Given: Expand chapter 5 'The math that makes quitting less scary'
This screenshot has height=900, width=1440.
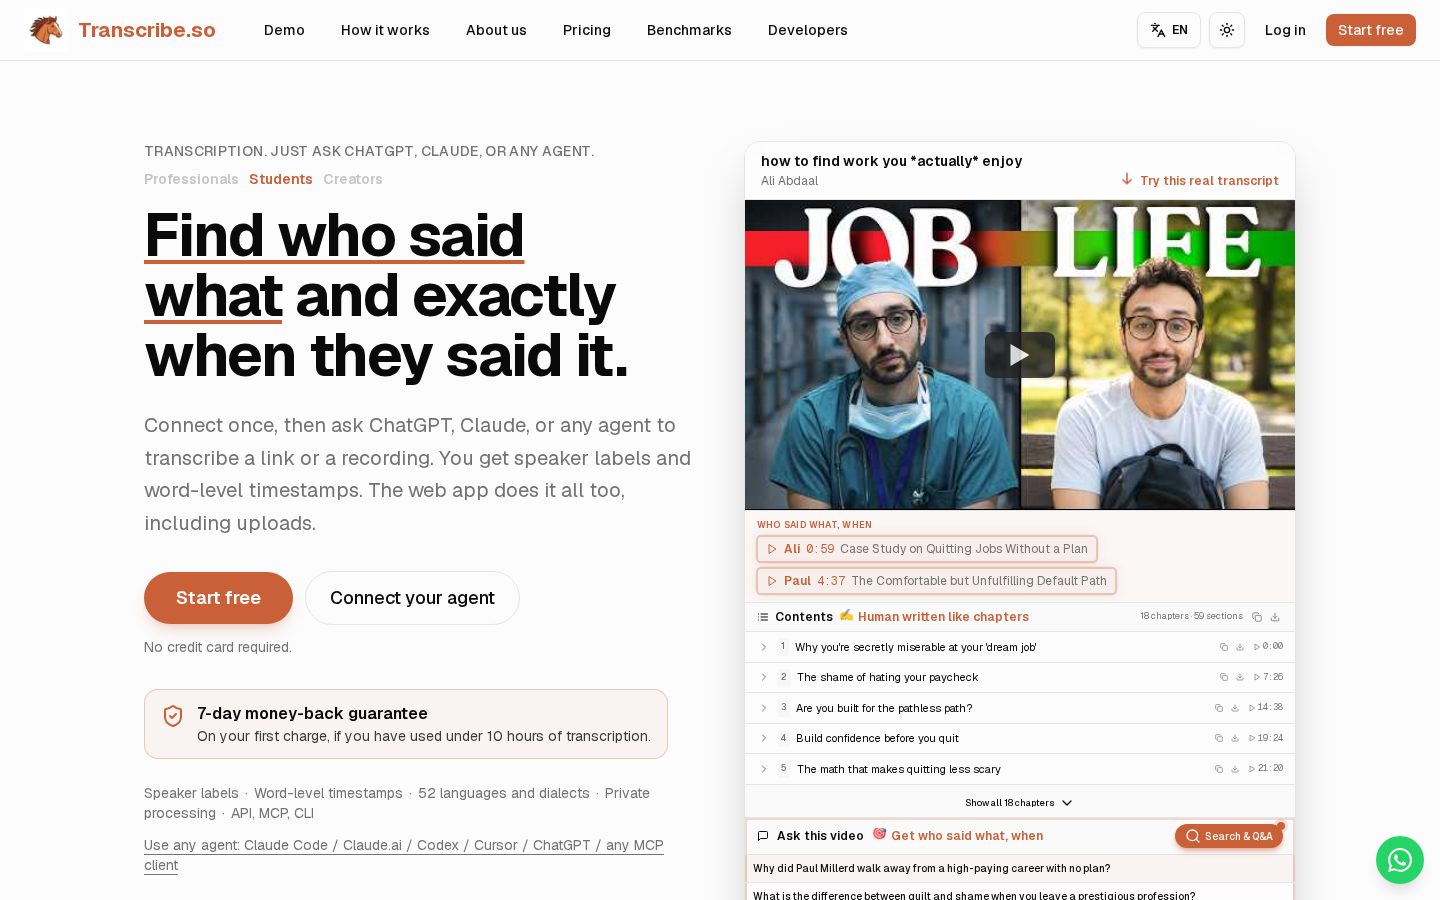Looking at the screenshot, I should click(764, 769).
